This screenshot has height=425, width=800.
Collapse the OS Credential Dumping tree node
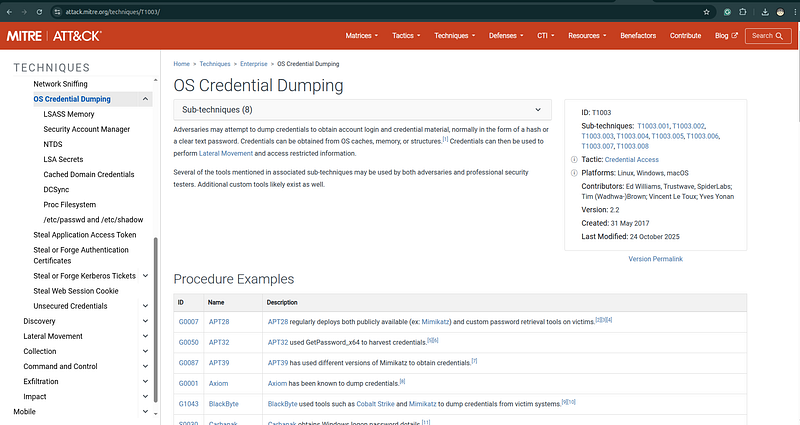click(x=145, y=99)
